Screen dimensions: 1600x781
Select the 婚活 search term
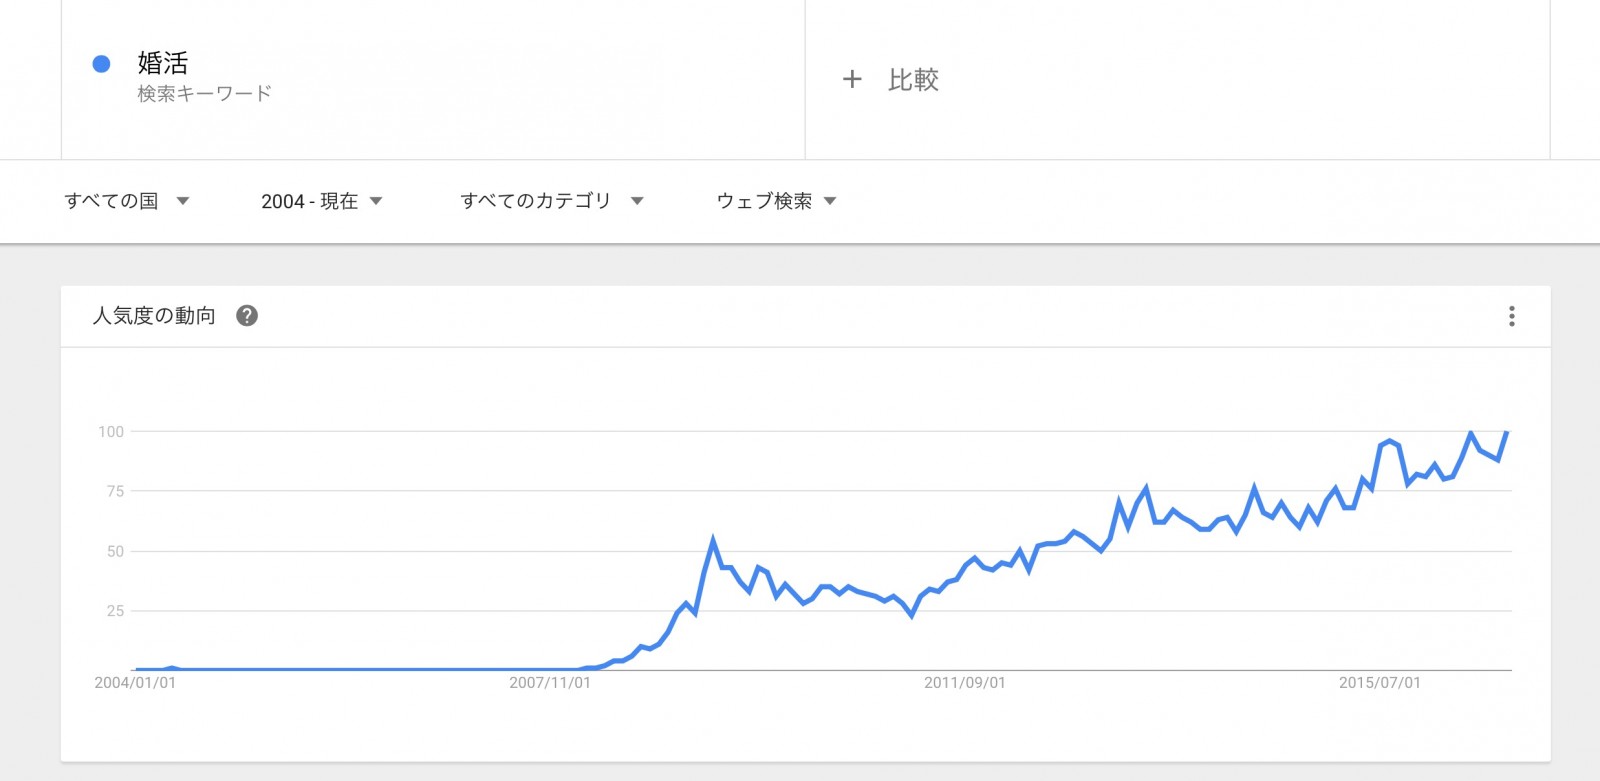tap(163, 63)
